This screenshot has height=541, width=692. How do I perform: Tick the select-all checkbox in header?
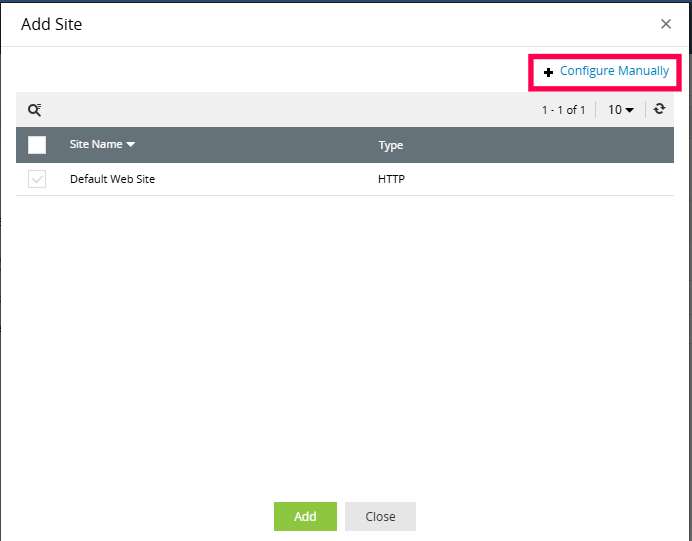37,145
